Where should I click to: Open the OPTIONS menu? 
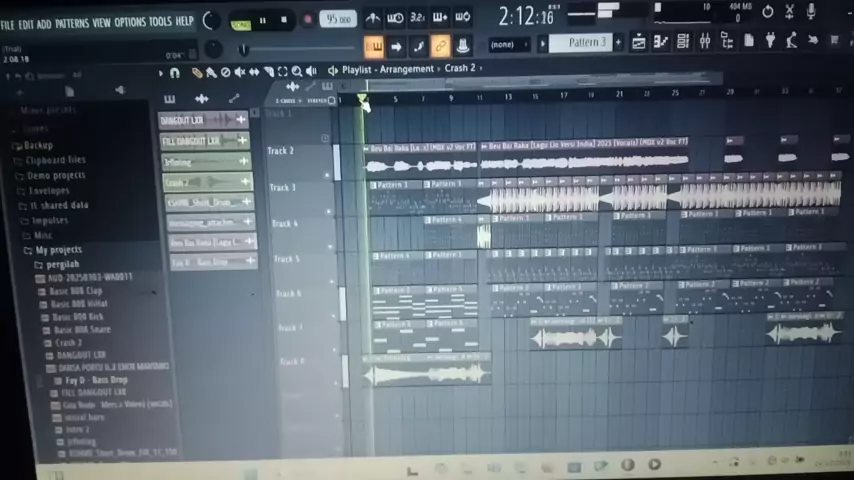coord(130,22)
